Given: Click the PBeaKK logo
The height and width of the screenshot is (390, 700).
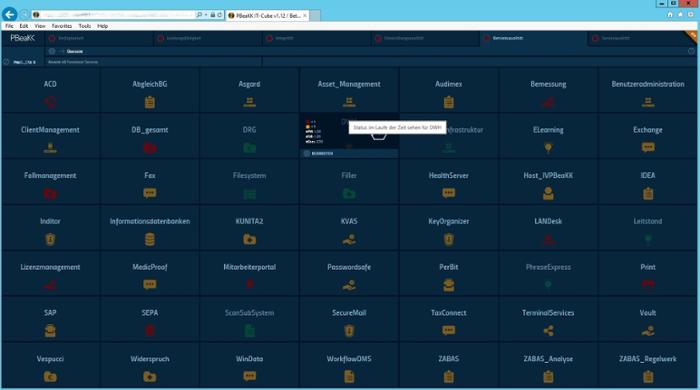Looking at the screenshot, I should (x=22, y=38).
